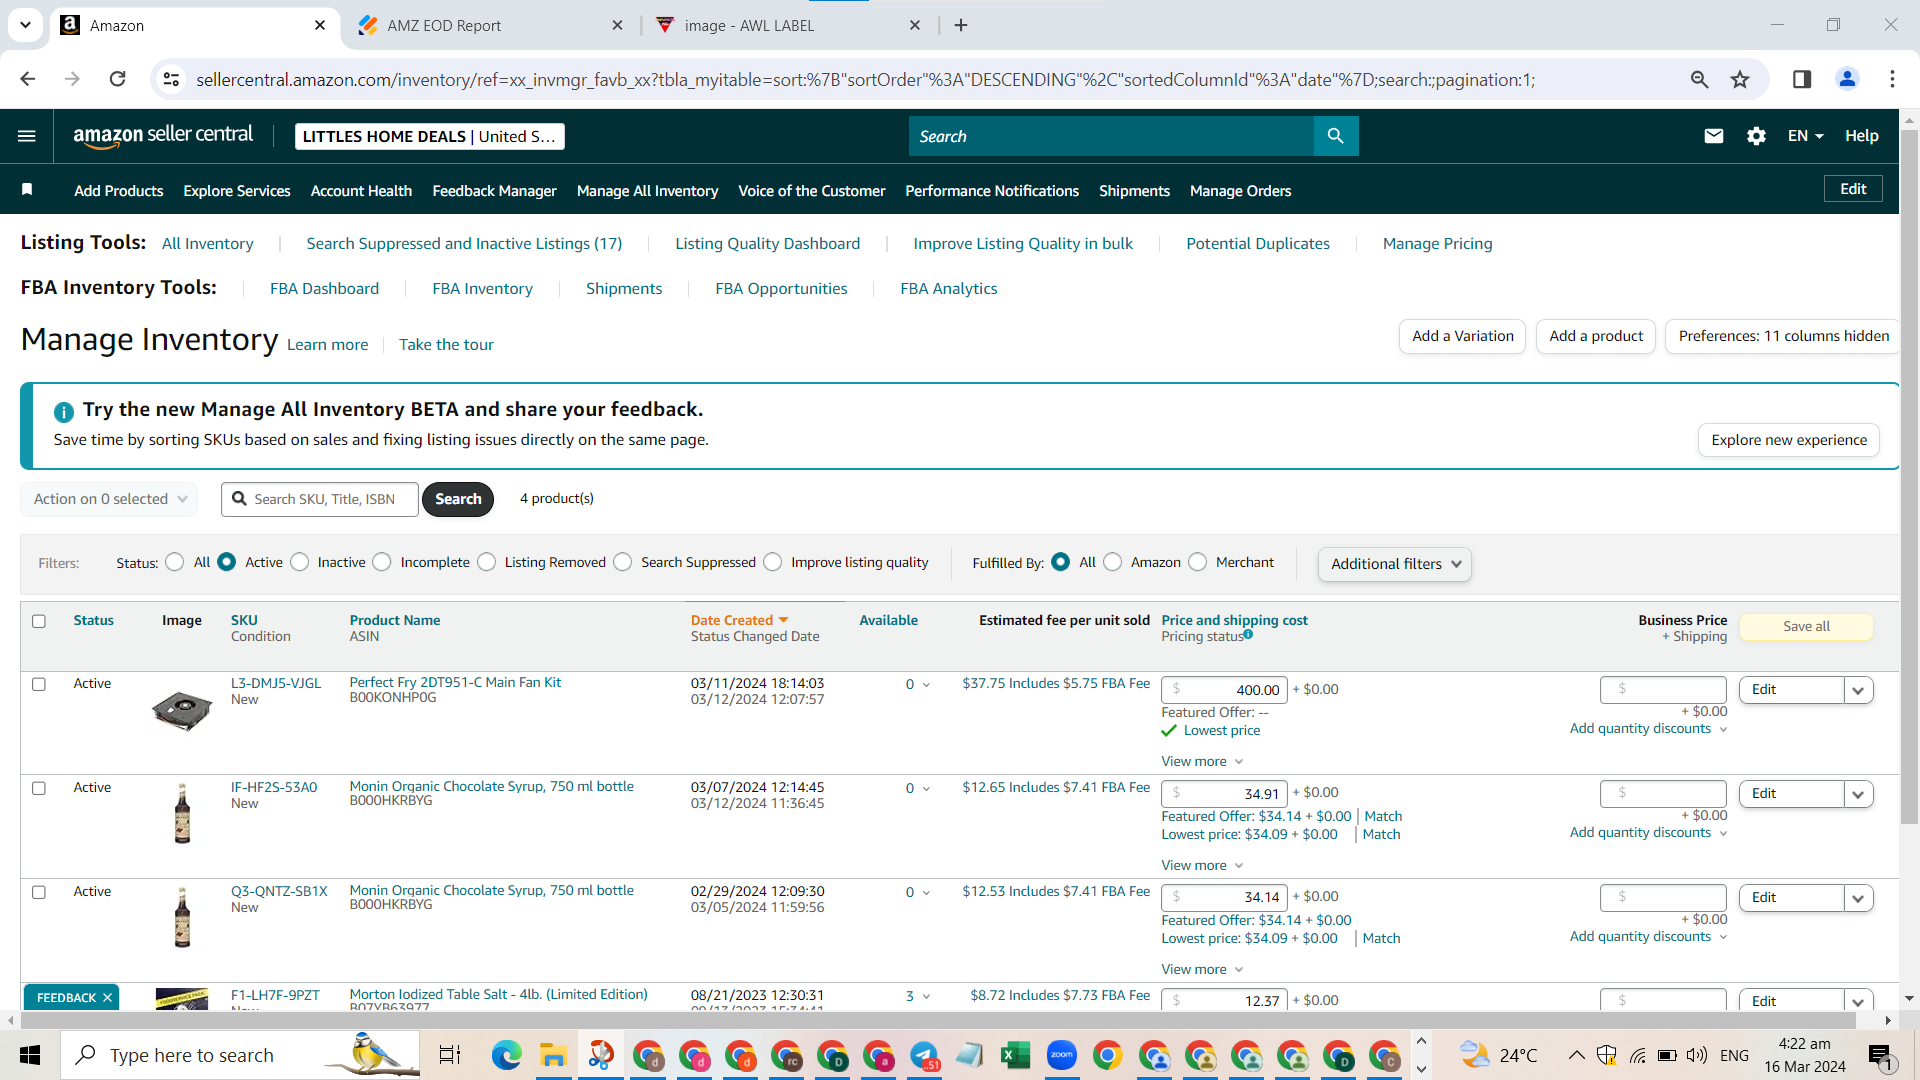Open Task View on the taskbar

450,1055
